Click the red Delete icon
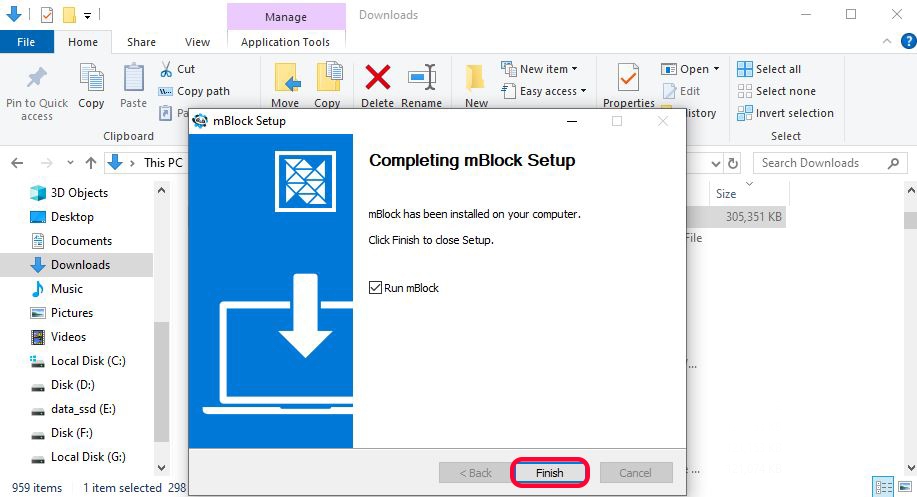Screen dimensions: 917x497 (377, 78)
